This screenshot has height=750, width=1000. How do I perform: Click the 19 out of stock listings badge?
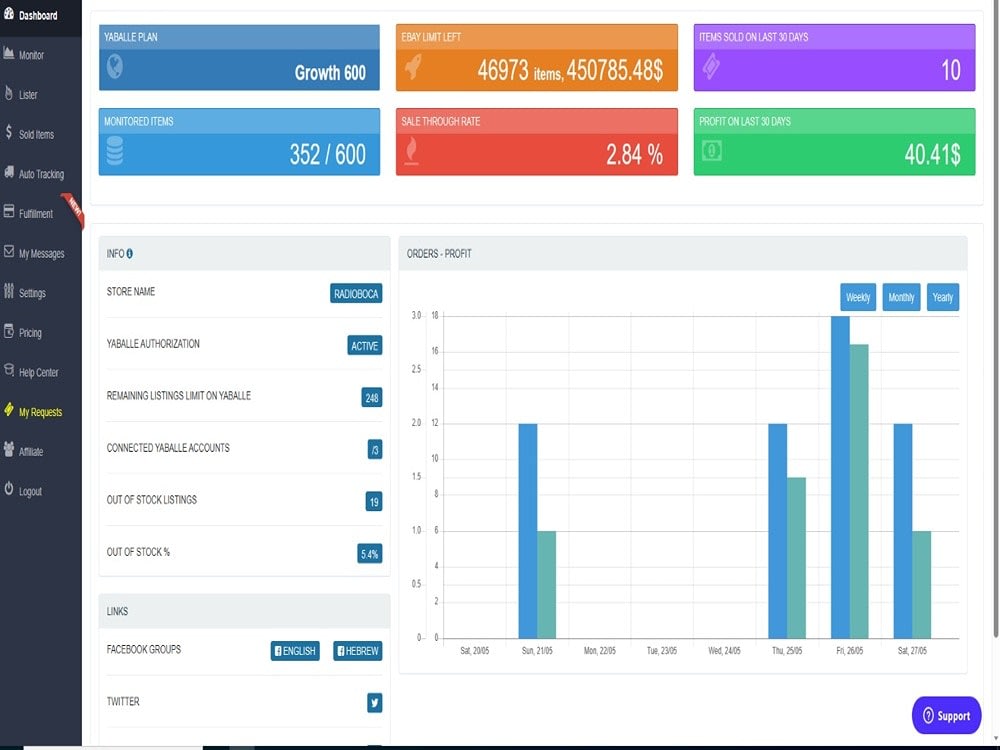coord(374,502)
